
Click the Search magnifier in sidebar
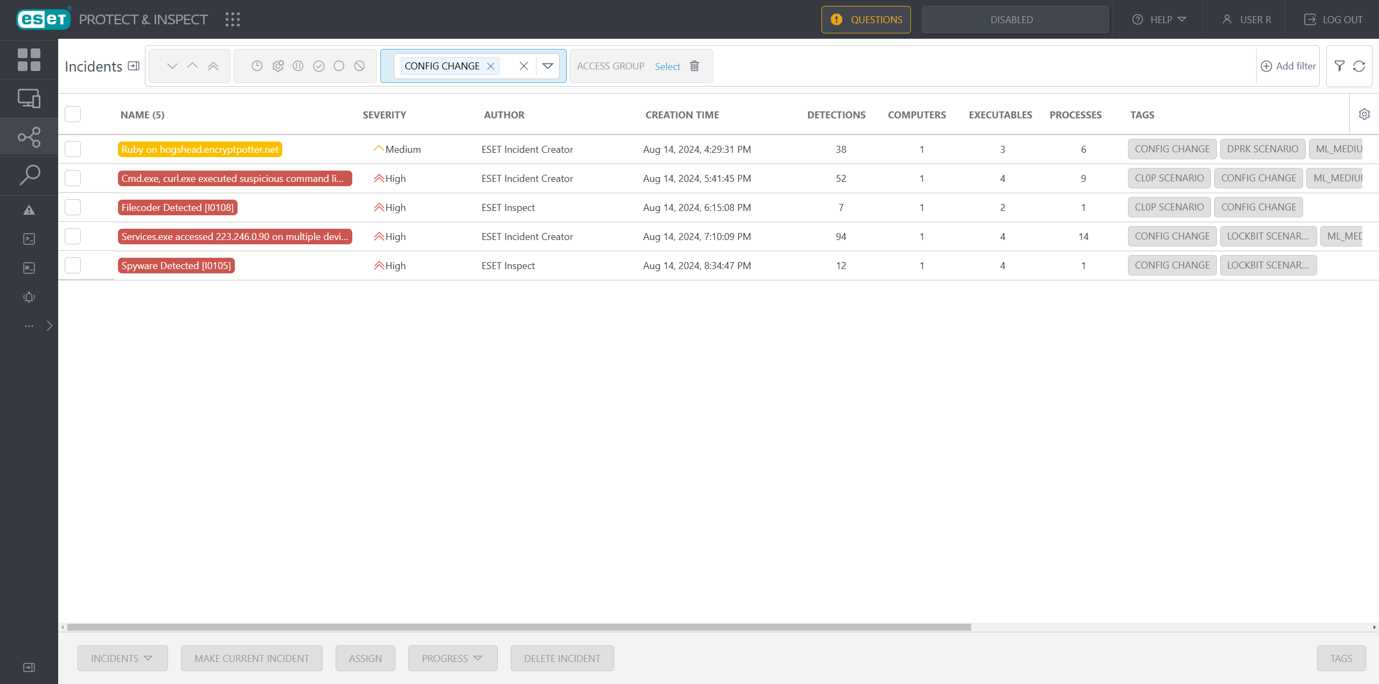29,175
